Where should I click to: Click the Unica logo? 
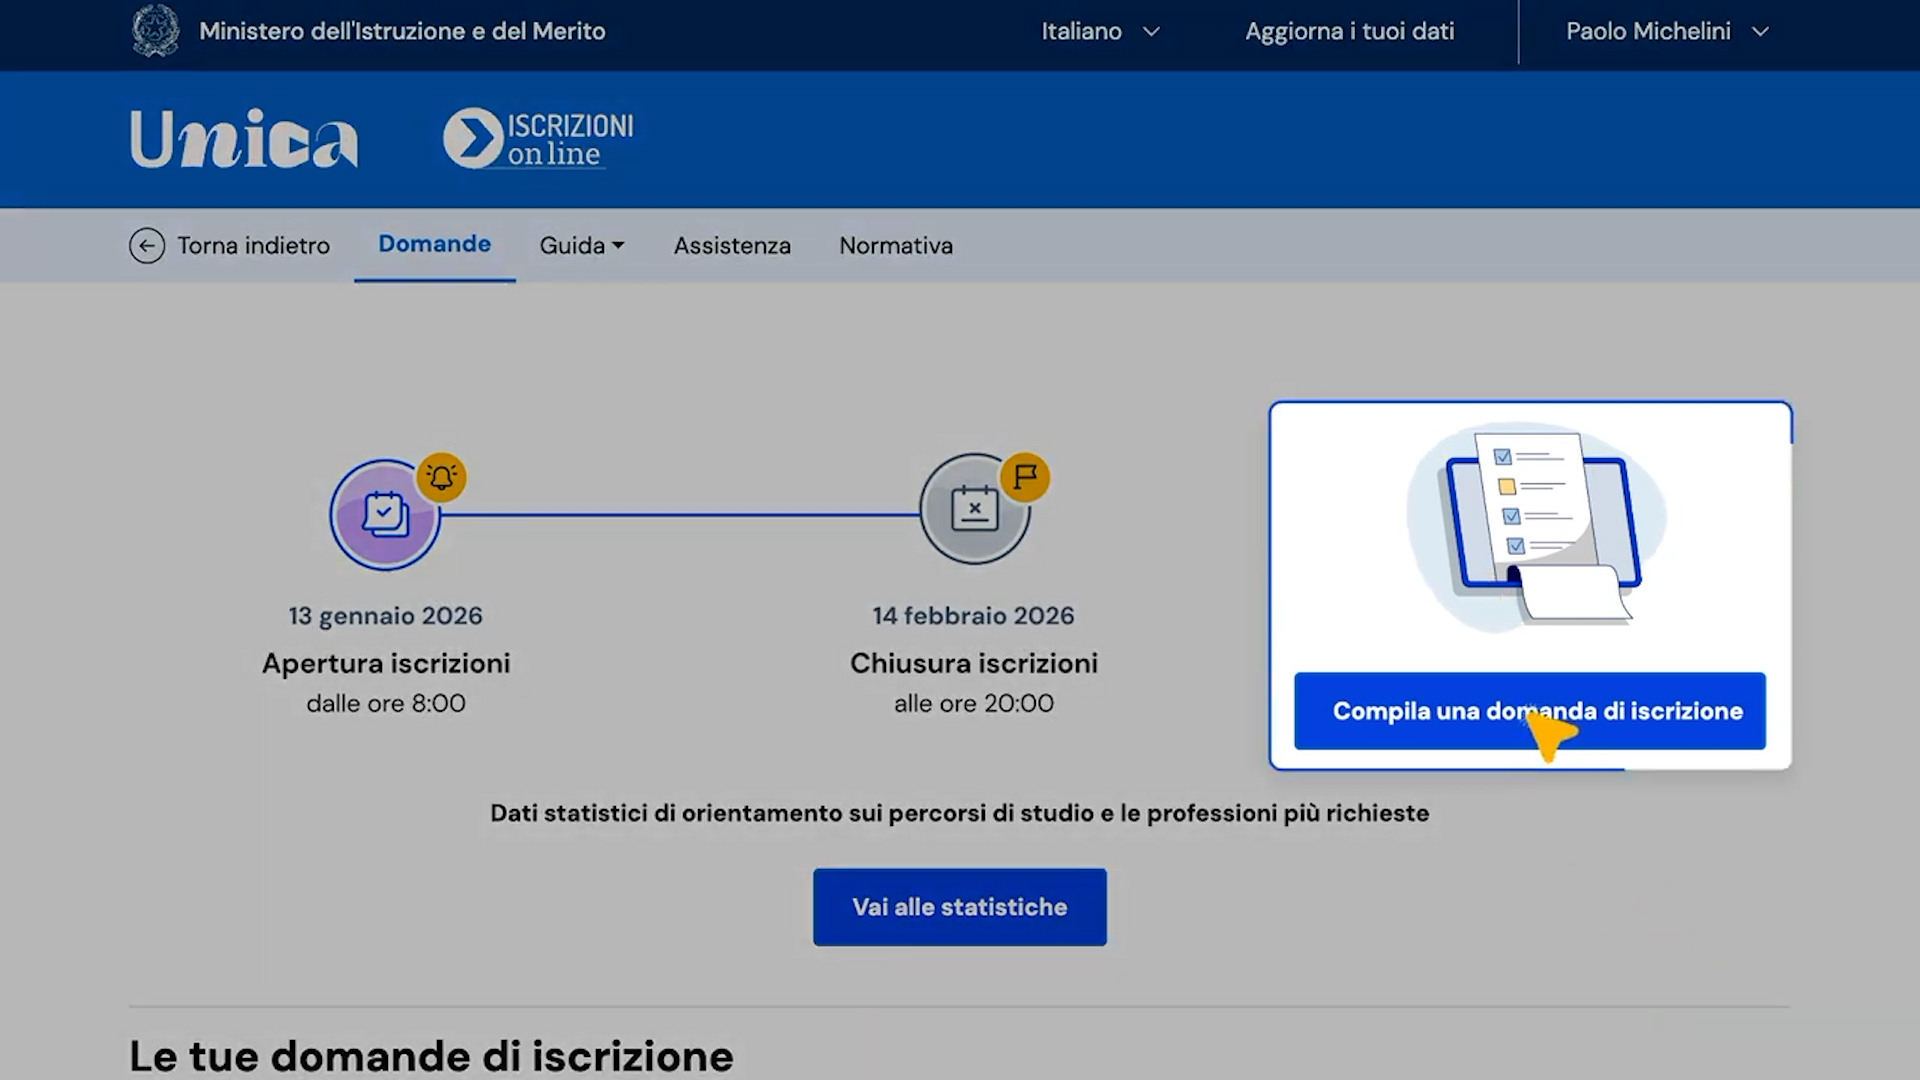(x=243, y=139)
